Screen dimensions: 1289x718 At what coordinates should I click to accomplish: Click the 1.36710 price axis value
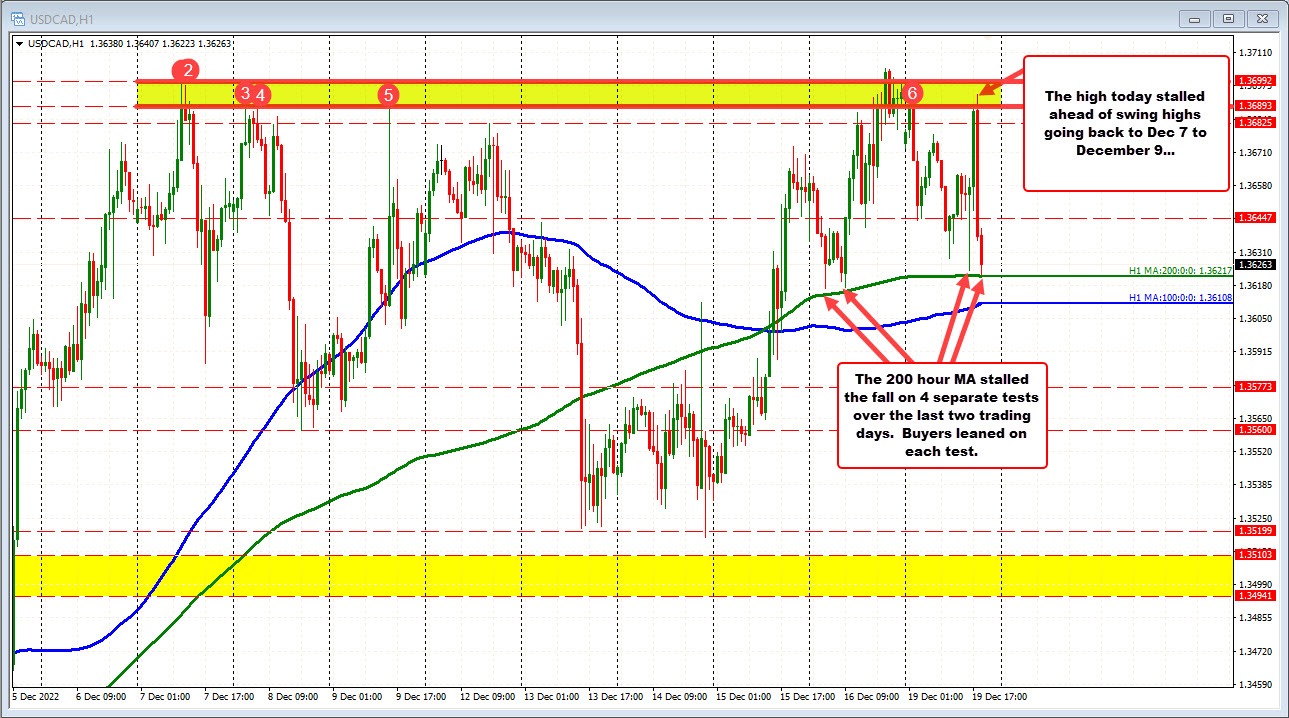click(1256, 152)
